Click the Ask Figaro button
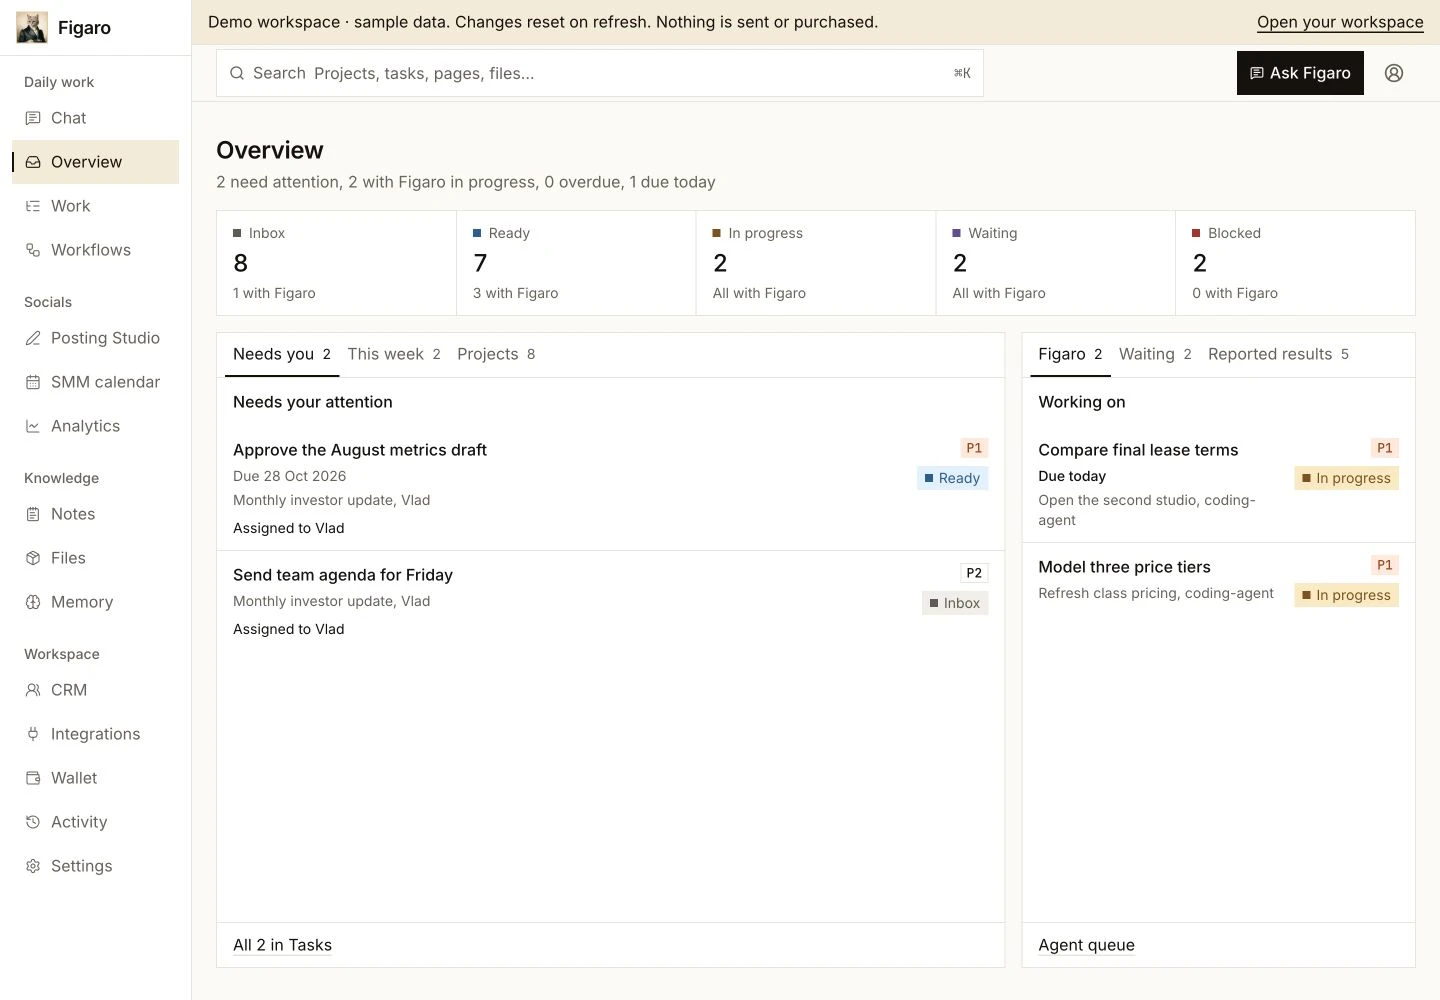The height and width of the screenshot is (1000, 1440). click(x=1300, y=73)
